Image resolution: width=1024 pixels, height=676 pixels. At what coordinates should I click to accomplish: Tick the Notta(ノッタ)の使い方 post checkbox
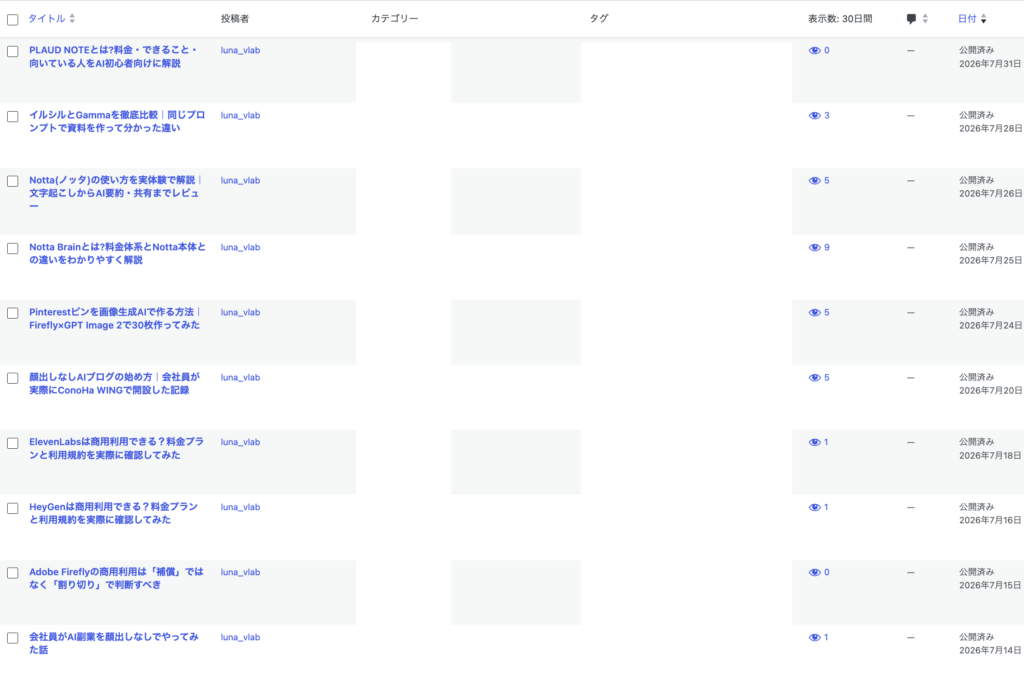click(12, 182)
